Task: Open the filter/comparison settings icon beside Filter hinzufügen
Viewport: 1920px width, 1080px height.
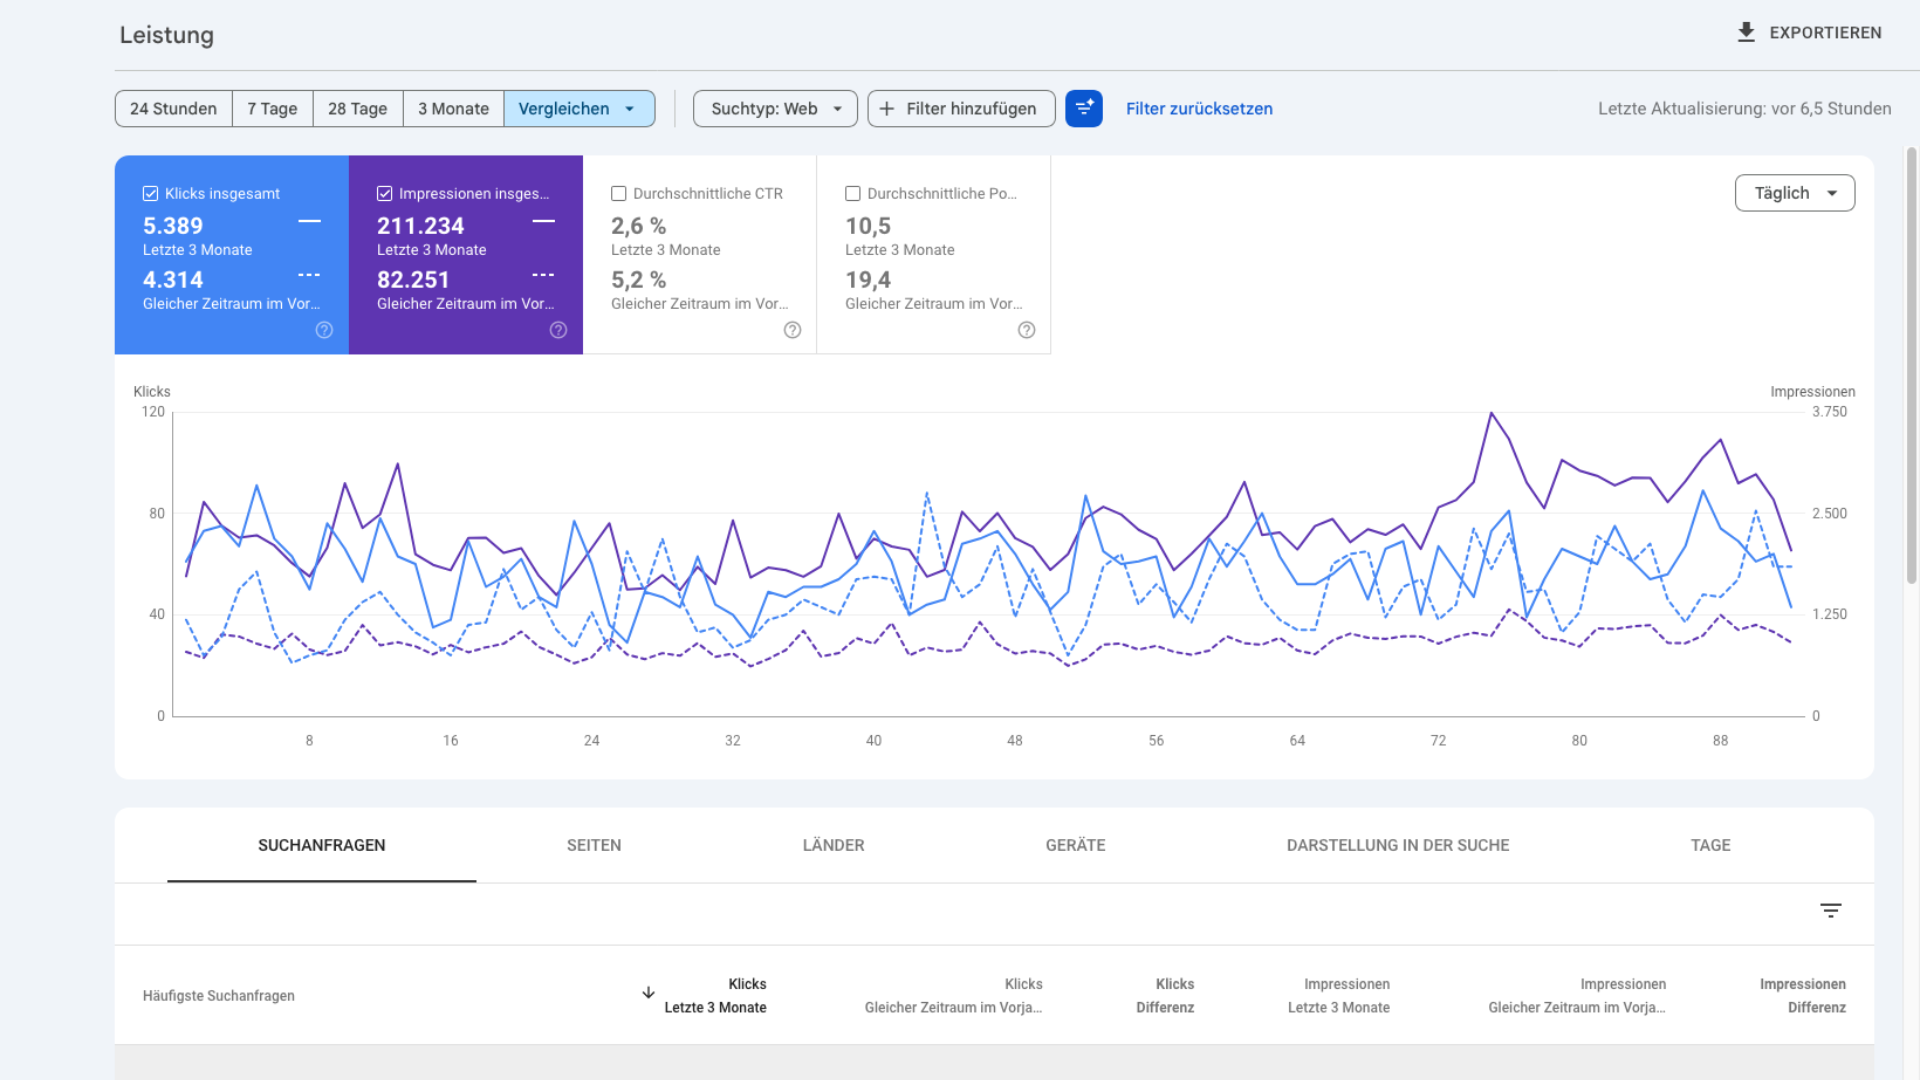Action: click(1084, 108)
